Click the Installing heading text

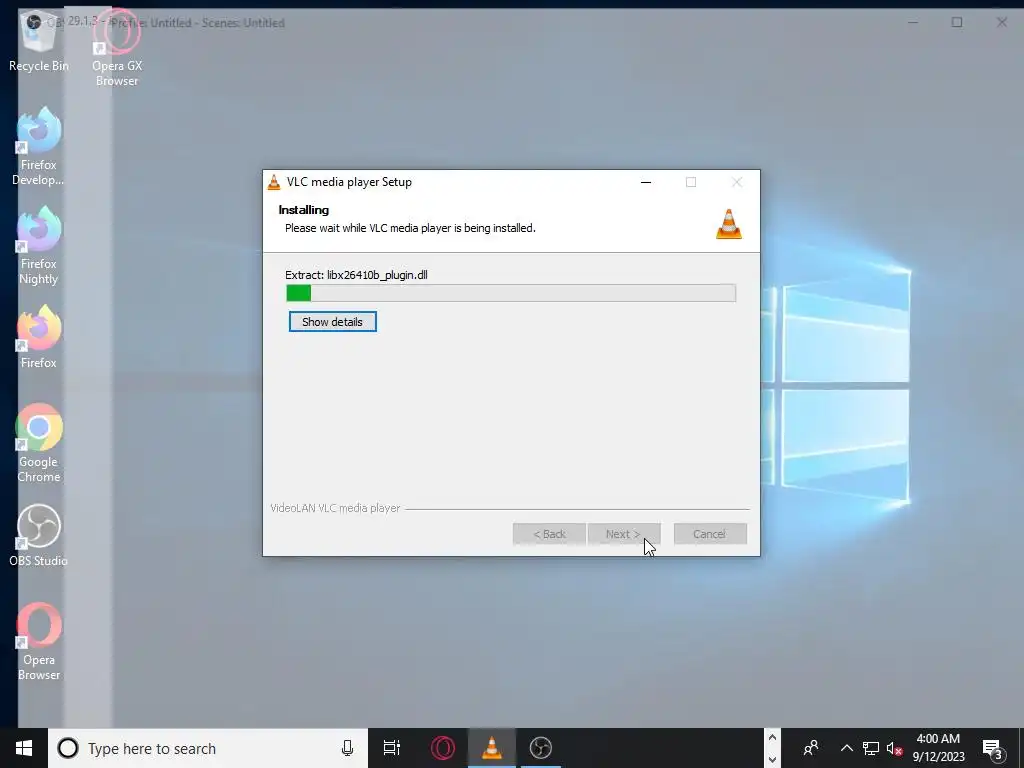(x=304, y=210)
